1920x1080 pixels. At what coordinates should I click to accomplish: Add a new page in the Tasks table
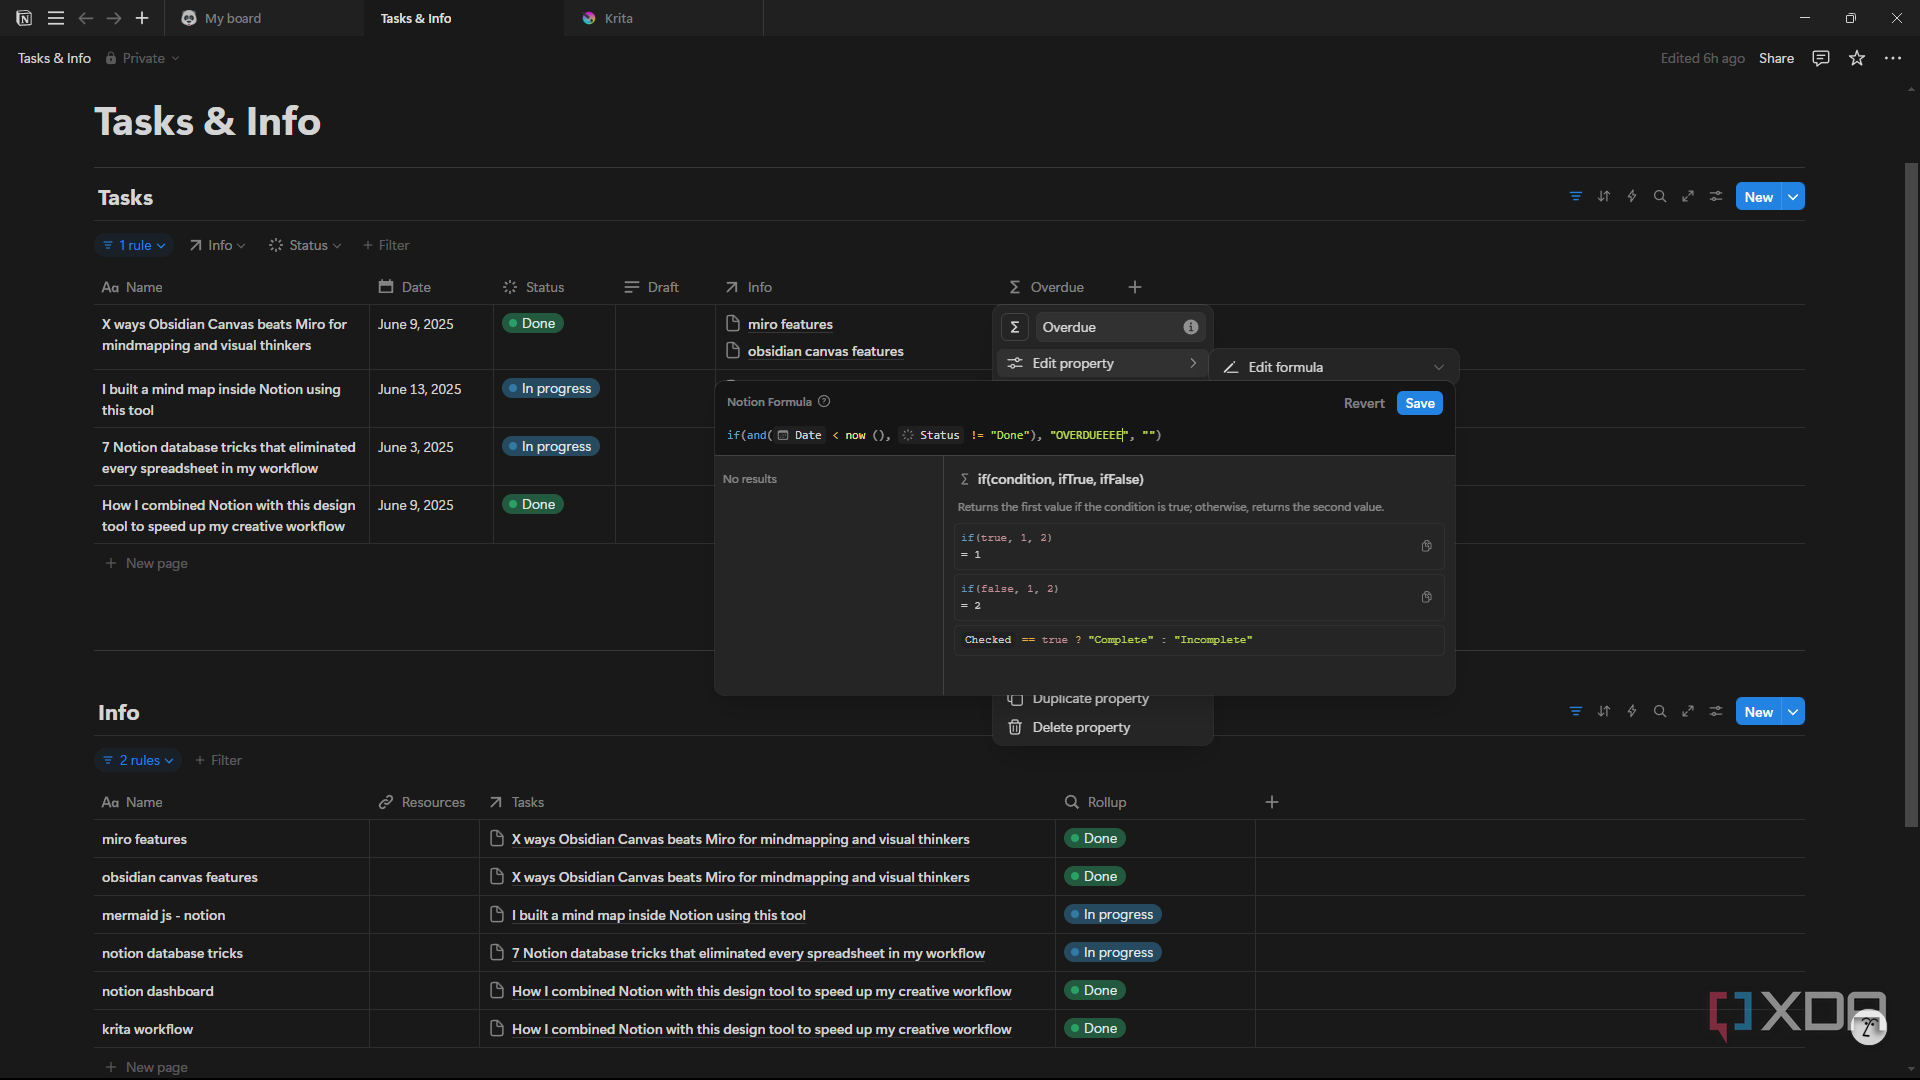point(147,563)
